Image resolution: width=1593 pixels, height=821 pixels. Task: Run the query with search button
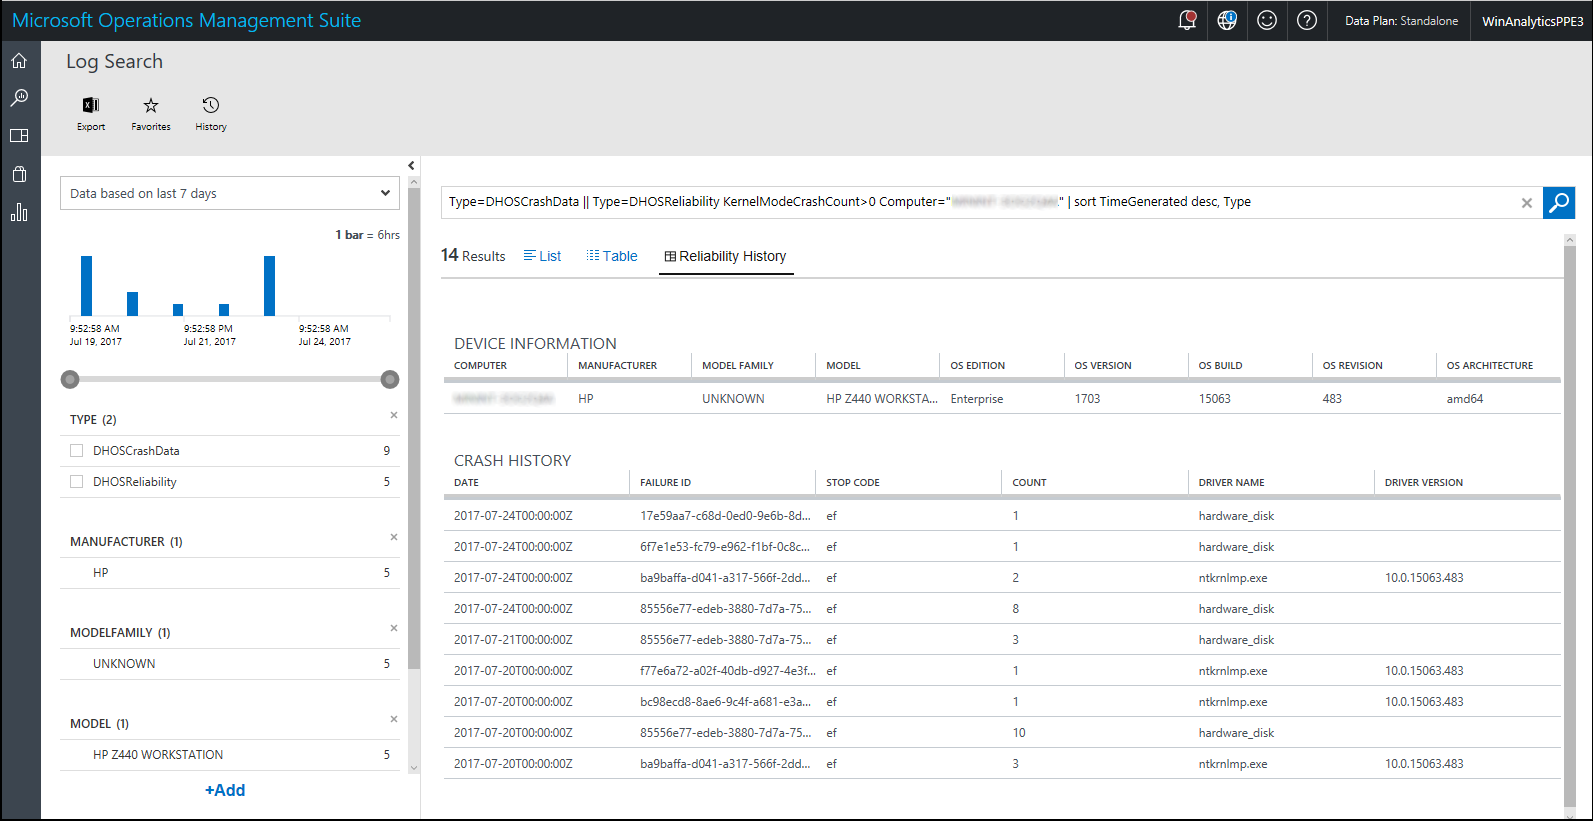1558,202
